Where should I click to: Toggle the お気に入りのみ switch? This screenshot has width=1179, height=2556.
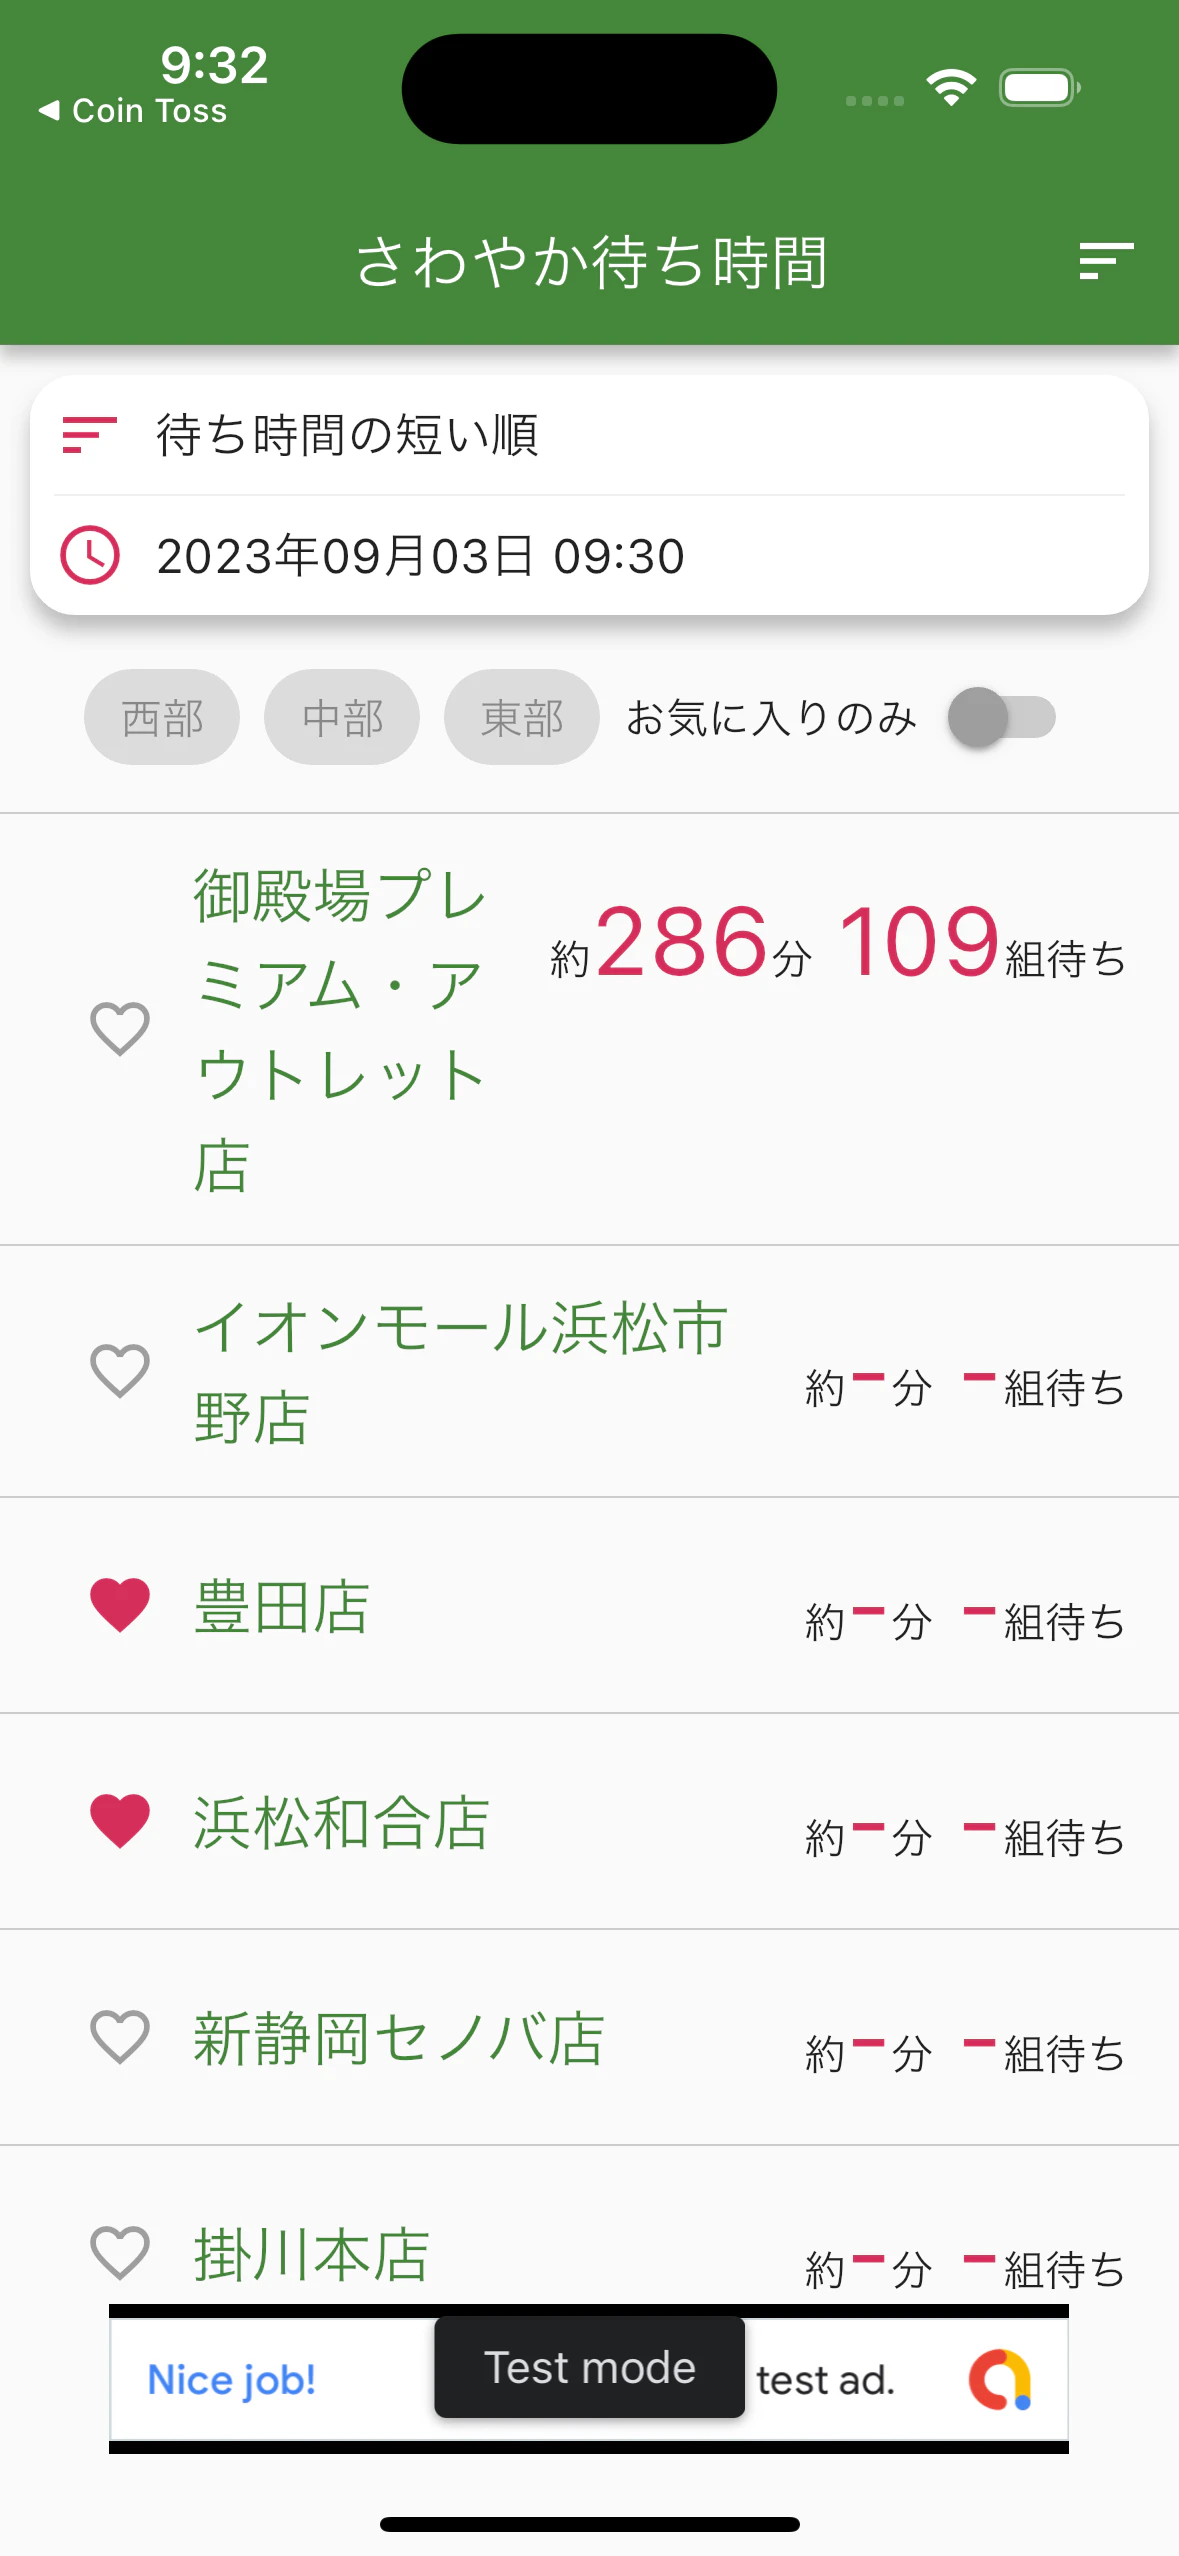coord(1001,717)
